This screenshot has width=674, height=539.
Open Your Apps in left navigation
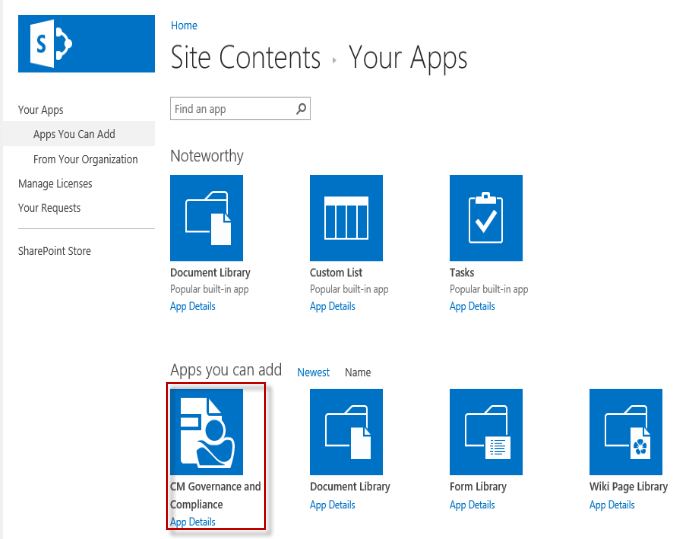[41, 110]
